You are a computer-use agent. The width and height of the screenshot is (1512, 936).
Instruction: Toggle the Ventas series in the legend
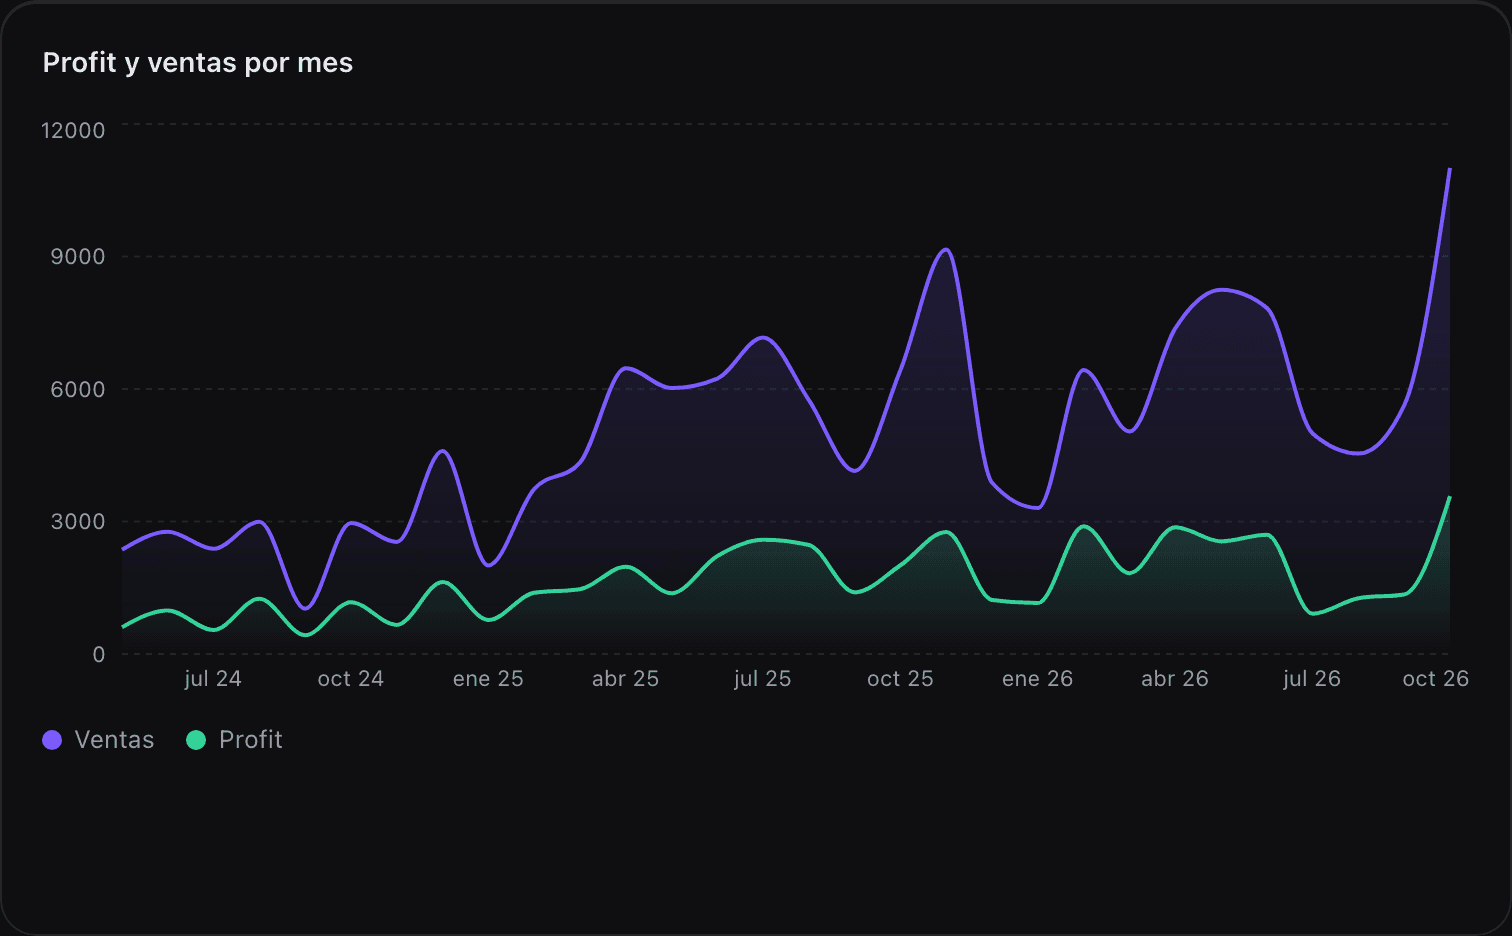coord(98,740)
